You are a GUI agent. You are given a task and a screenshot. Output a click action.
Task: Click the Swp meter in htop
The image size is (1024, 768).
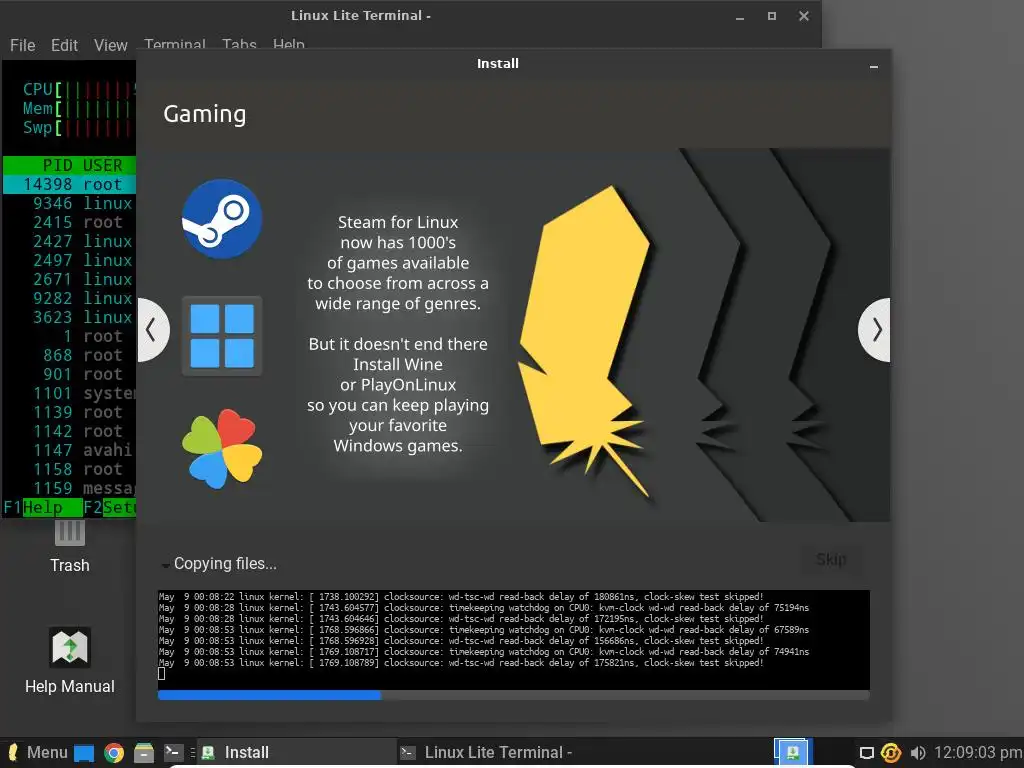click(78, 127)
